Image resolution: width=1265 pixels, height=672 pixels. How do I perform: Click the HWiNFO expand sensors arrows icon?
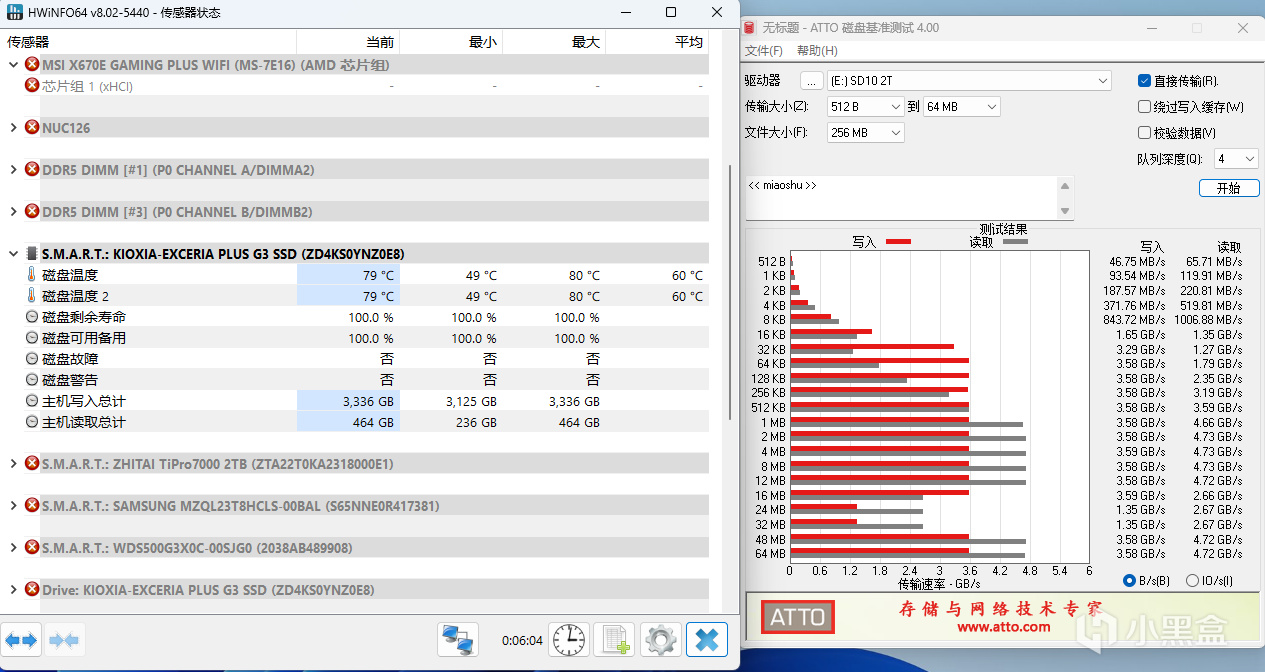21,639
